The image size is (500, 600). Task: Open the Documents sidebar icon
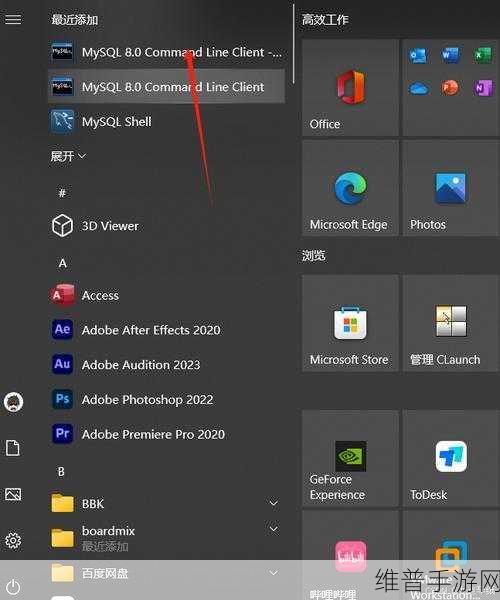click(x=13, y=448)
